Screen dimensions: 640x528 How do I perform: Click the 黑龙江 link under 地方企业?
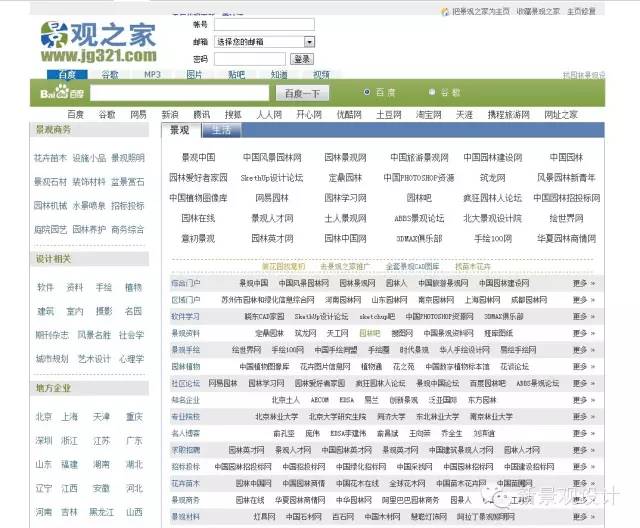pos(101,512)
